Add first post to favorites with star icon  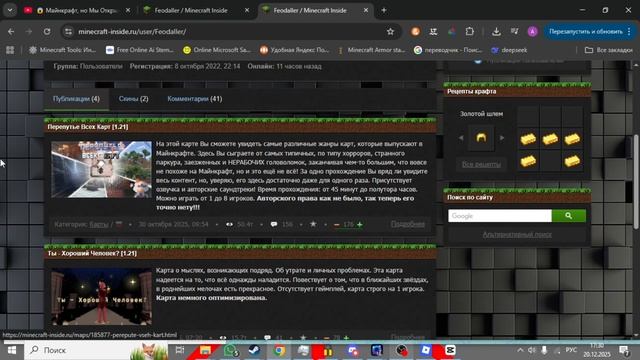pyautogui.click(x=313, y=224)
